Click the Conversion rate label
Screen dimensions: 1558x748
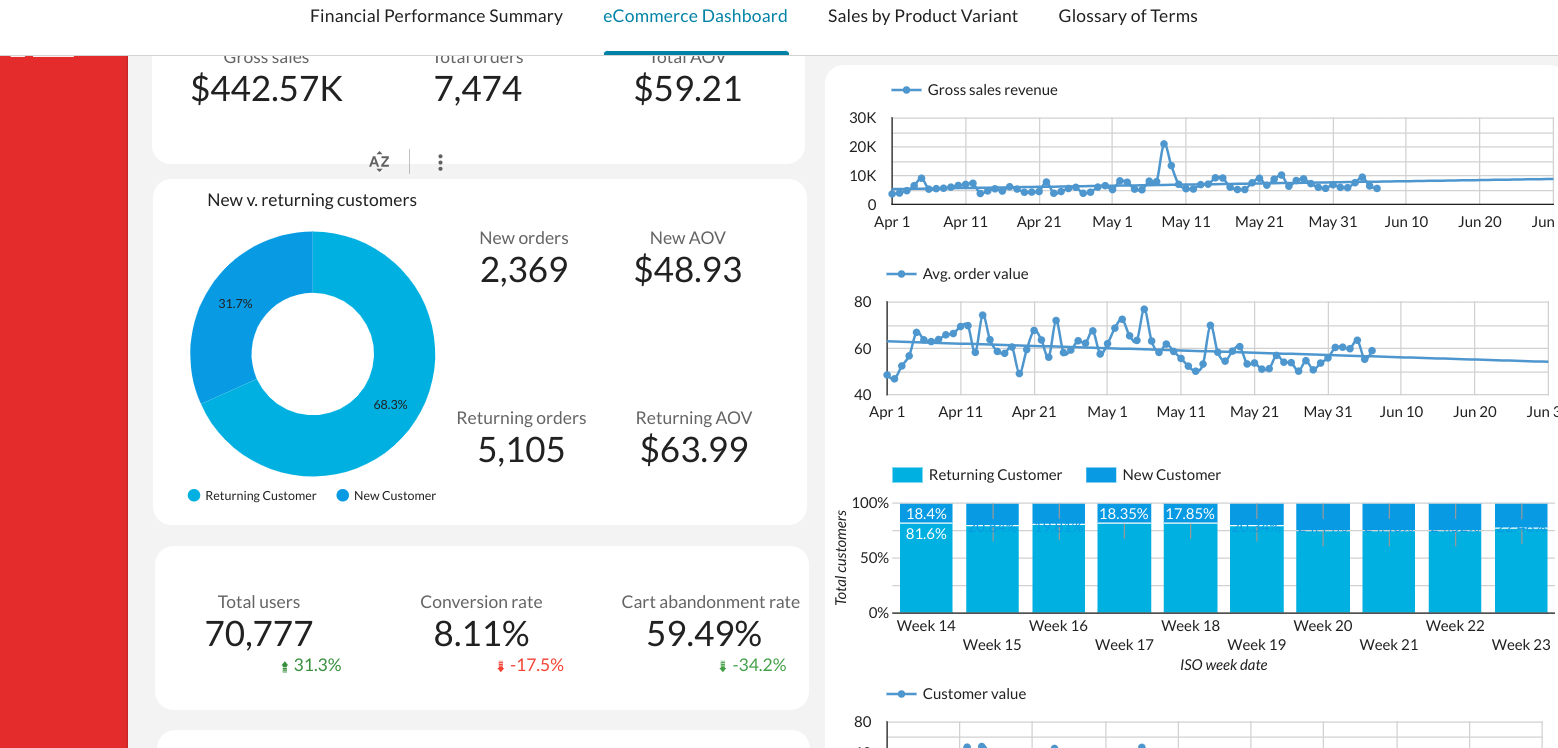point(481,602)
